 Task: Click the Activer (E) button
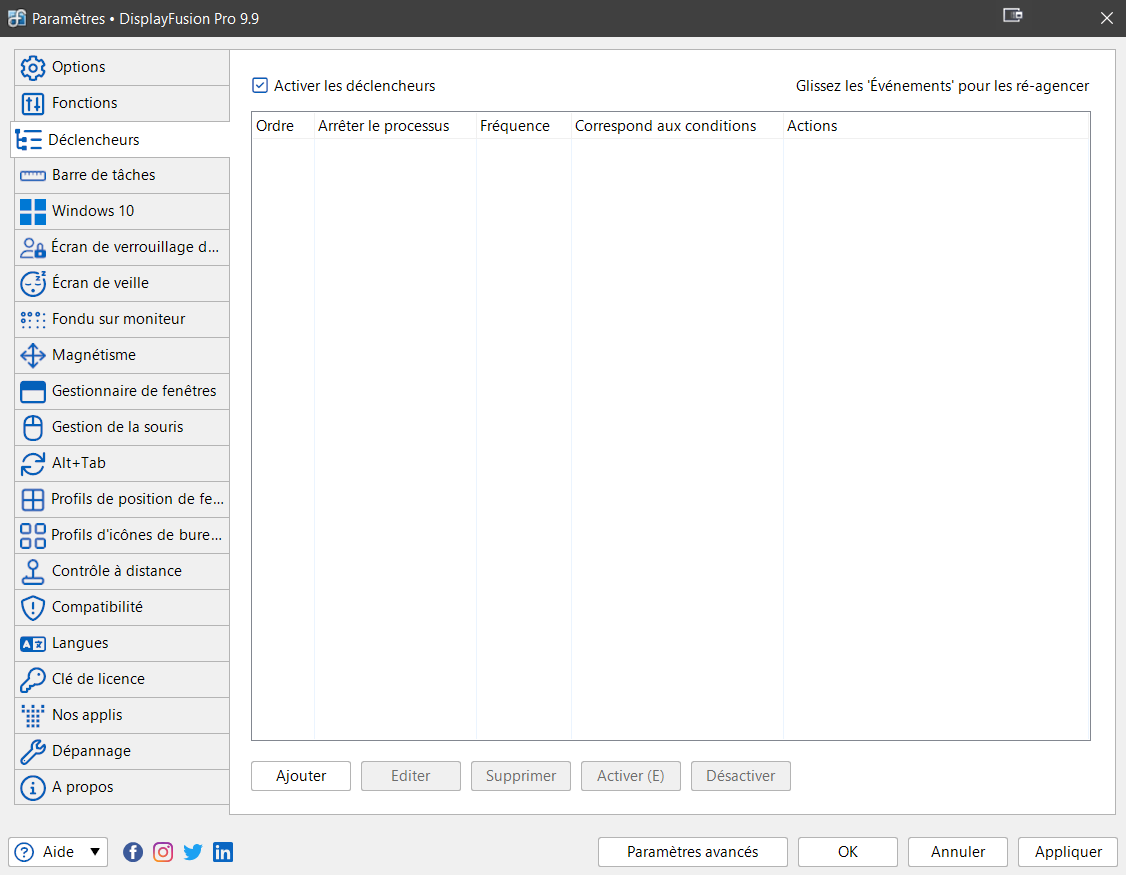[631, 776]
